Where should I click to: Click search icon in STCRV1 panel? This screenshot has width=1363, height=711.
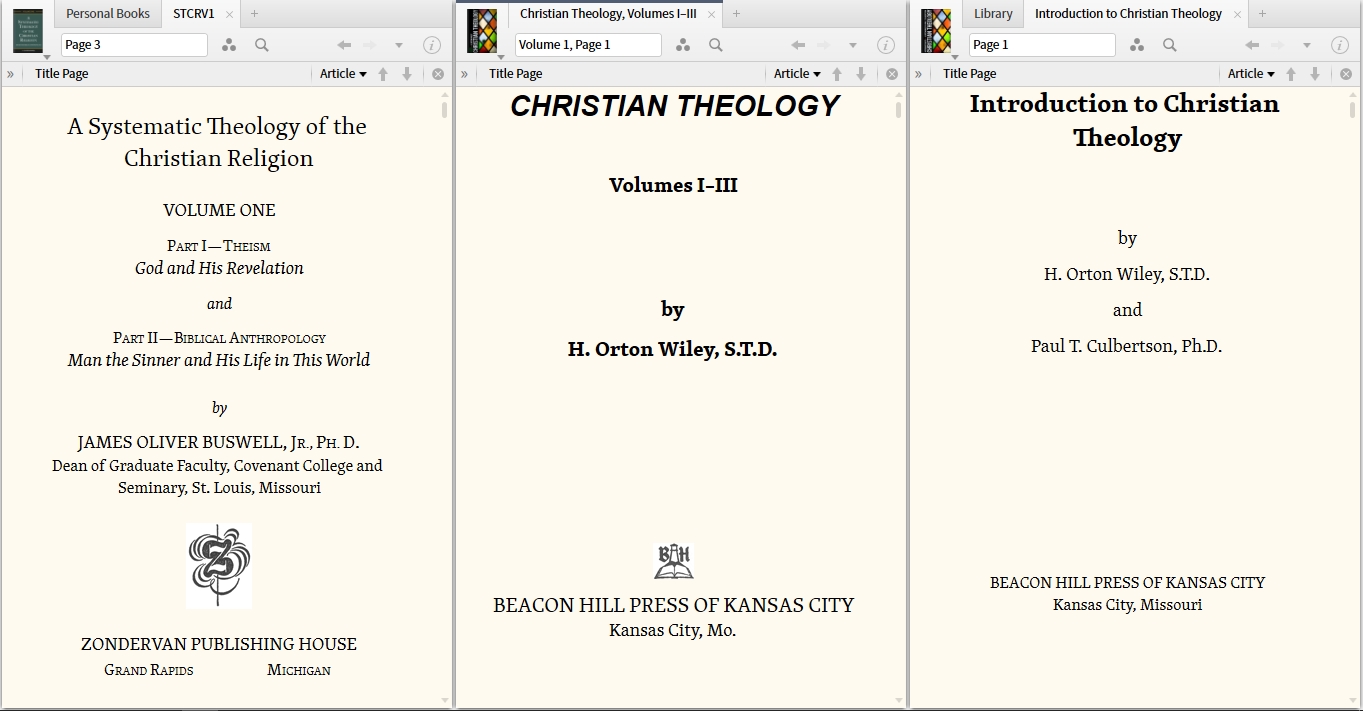(x=262, y=45)
